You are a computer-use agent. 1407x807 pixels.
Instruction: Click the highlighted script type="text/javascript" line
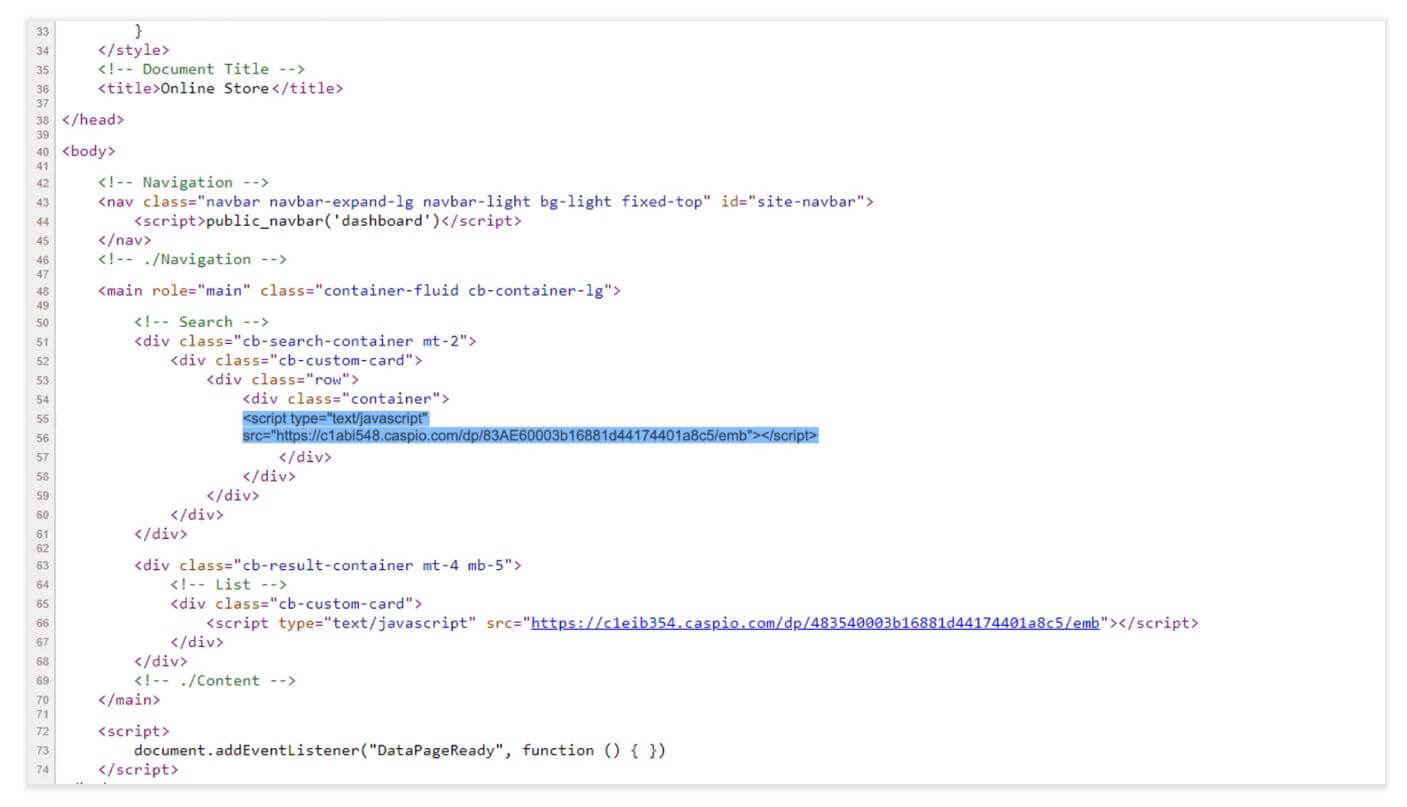coord(335,418)
